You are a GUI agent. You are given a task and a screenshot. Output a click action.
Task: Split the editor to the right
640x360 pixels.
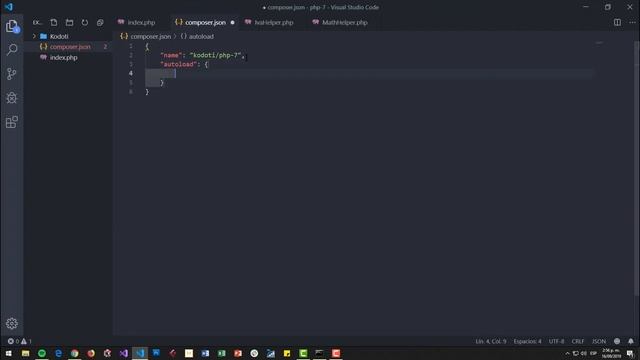(617, 22)
